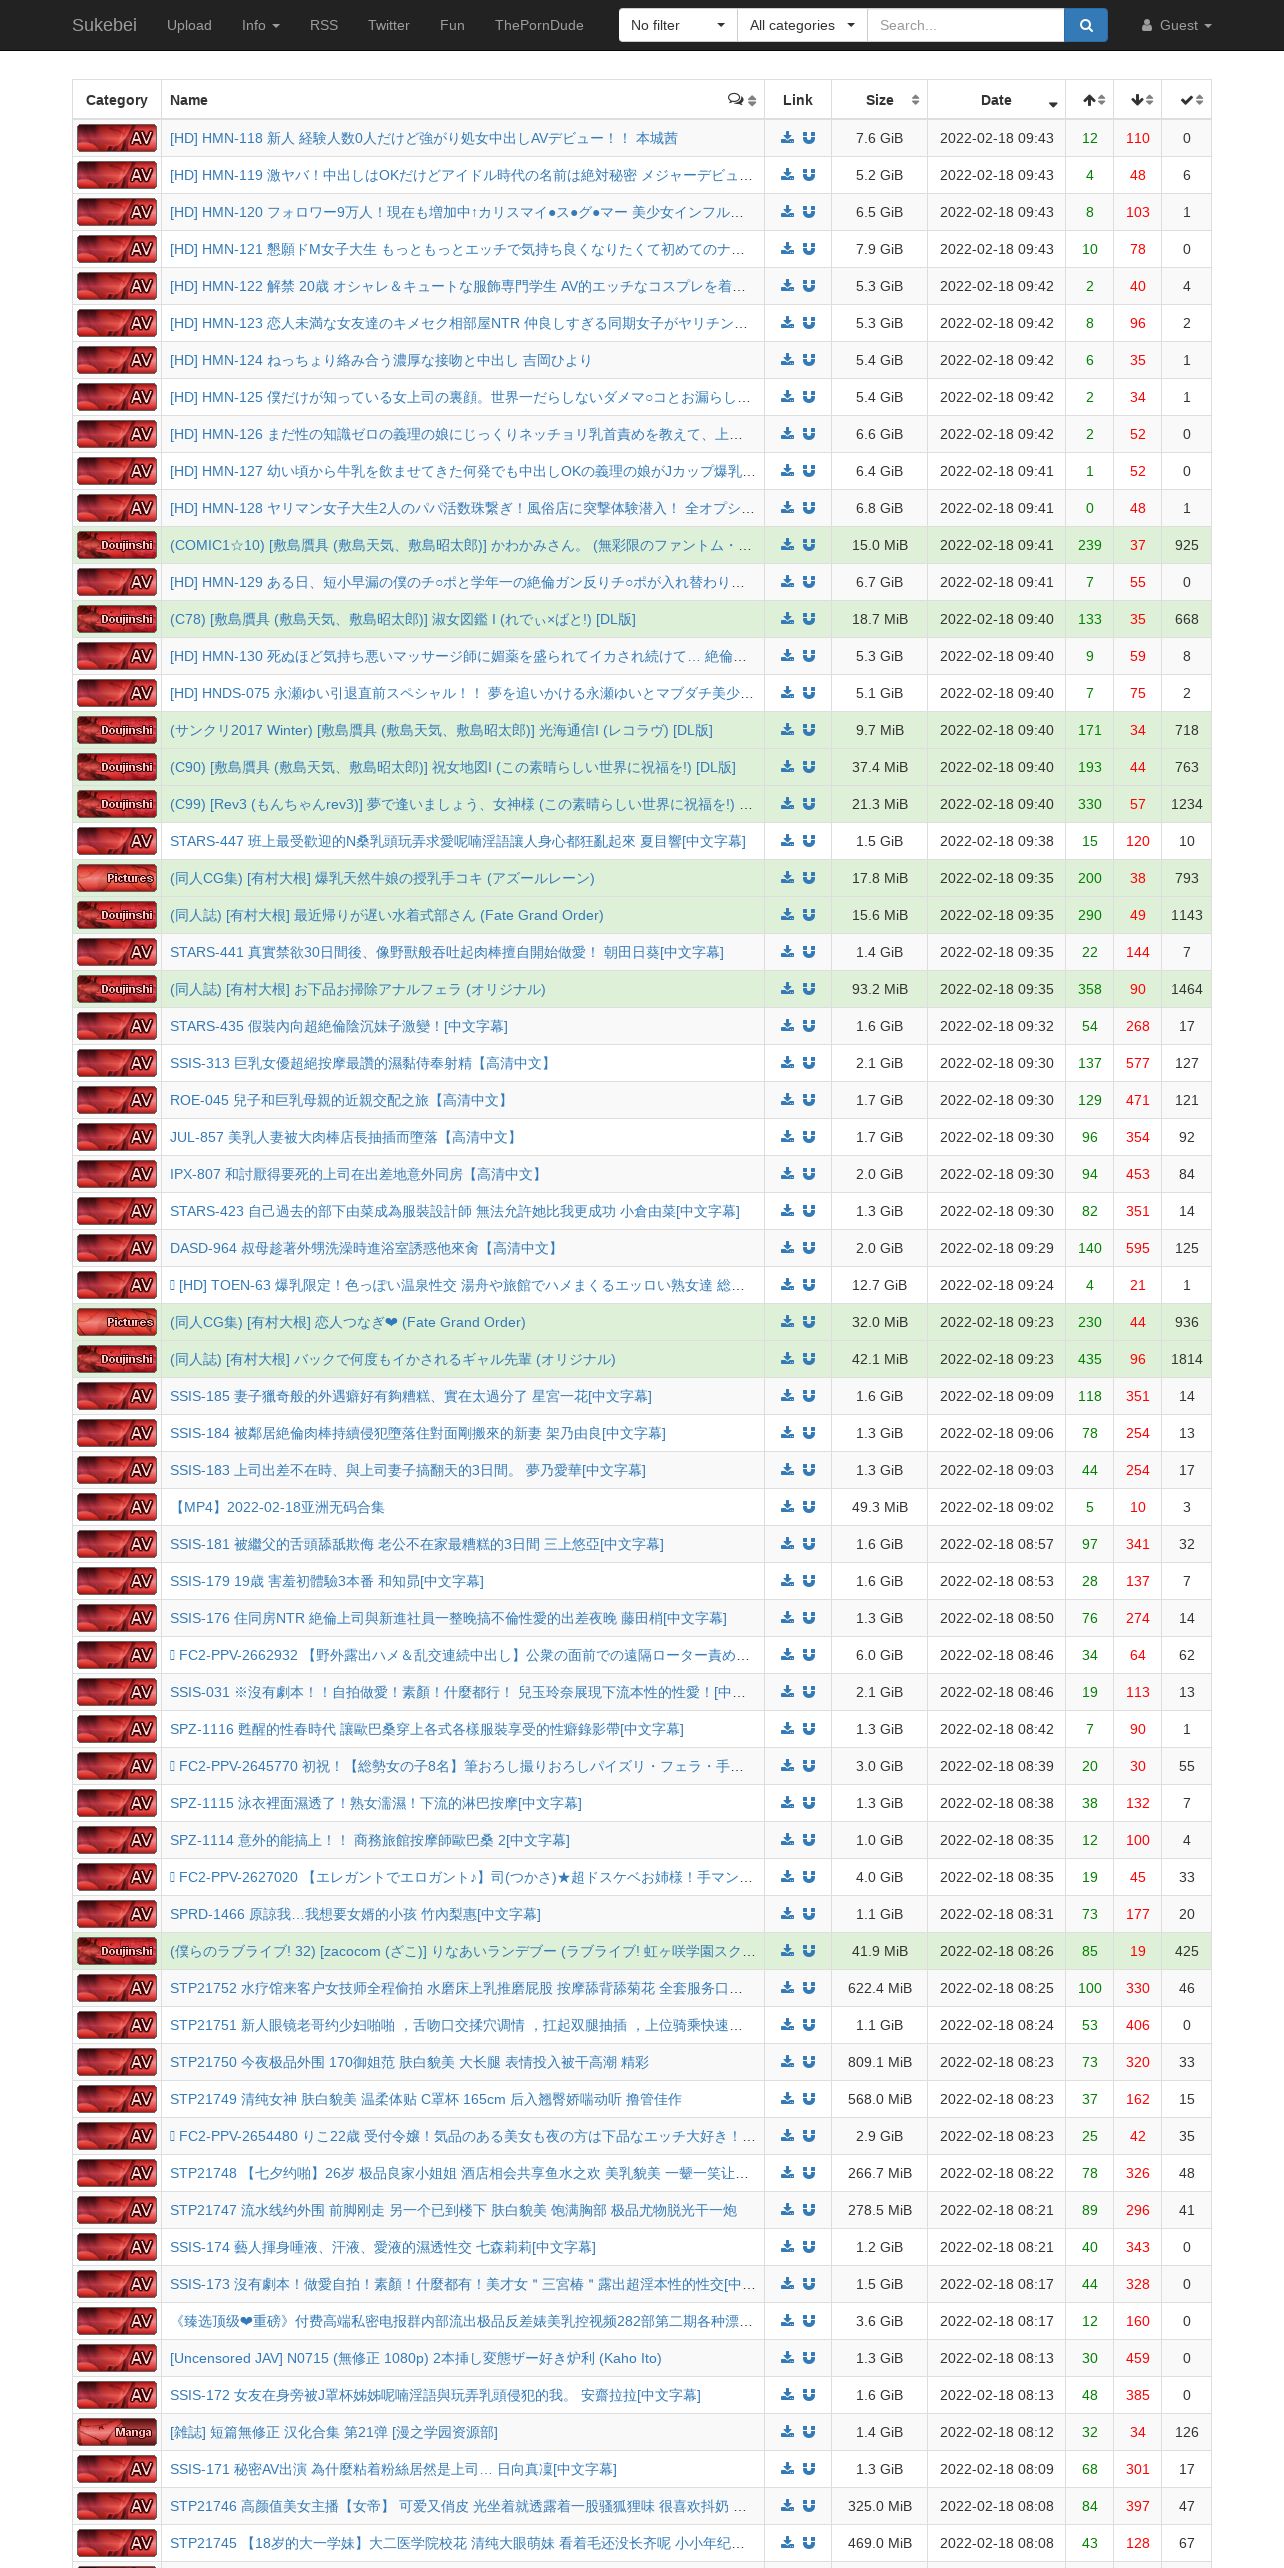Screen dimensions: 1284x2568
Task: Sort torrents by Size column
Action: 880,100
